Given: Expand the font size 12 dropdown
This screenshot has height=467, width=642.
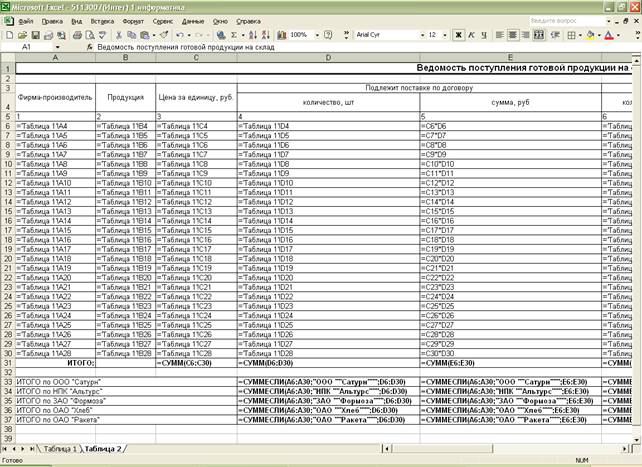Looking at the screenshot, I should (446, 34).
